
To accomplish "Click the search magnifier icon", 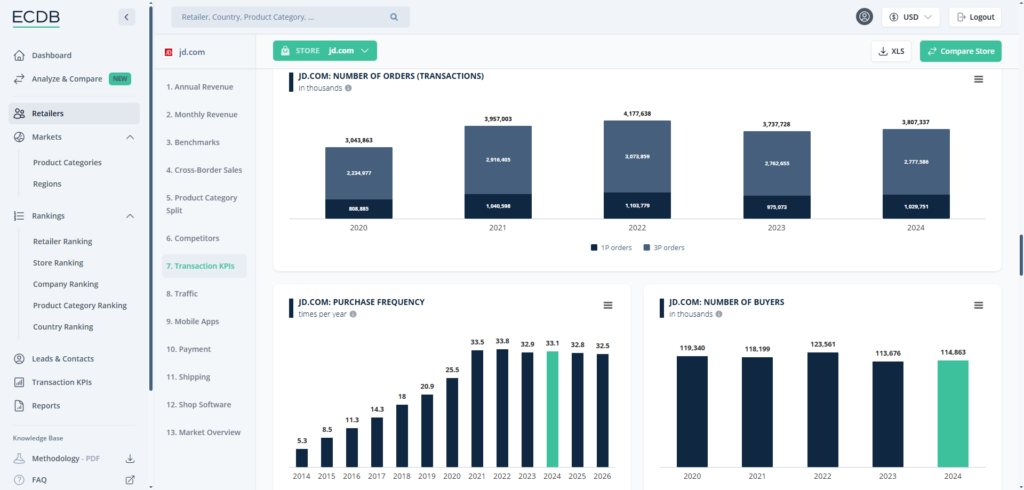I will tap(394, 17).
